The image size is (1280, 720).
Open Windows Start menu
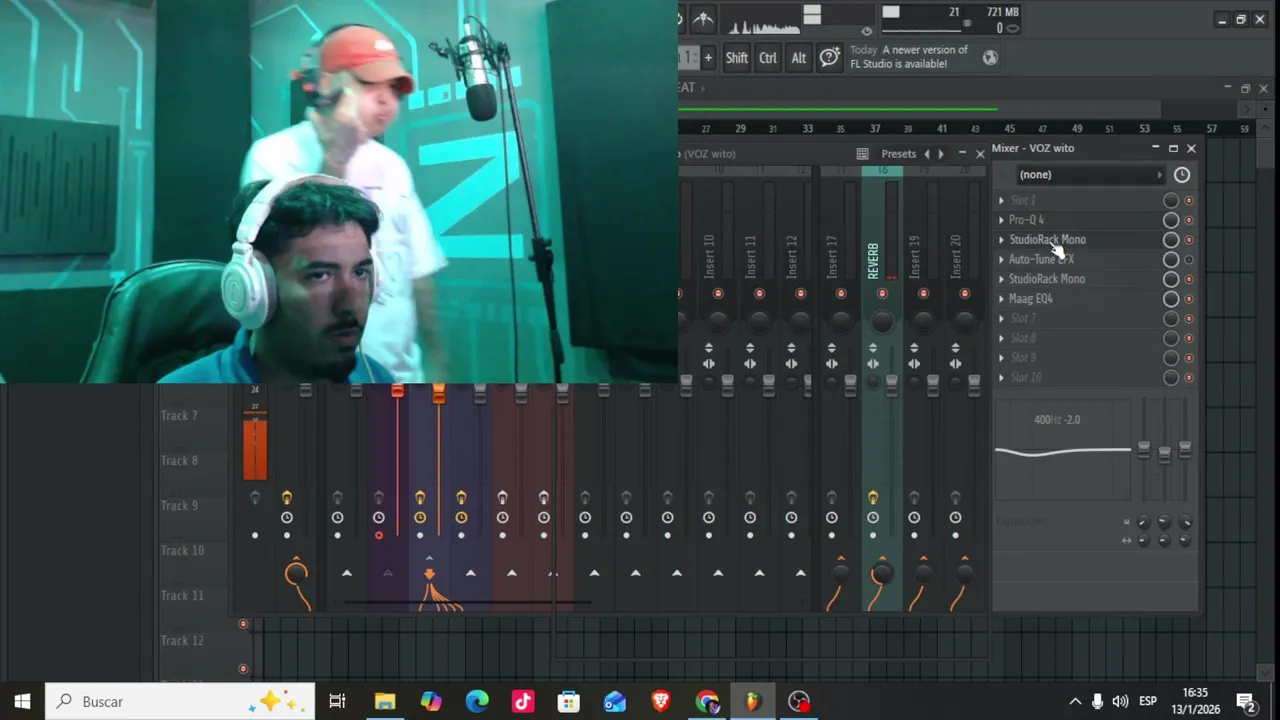[x=22, y=702]
